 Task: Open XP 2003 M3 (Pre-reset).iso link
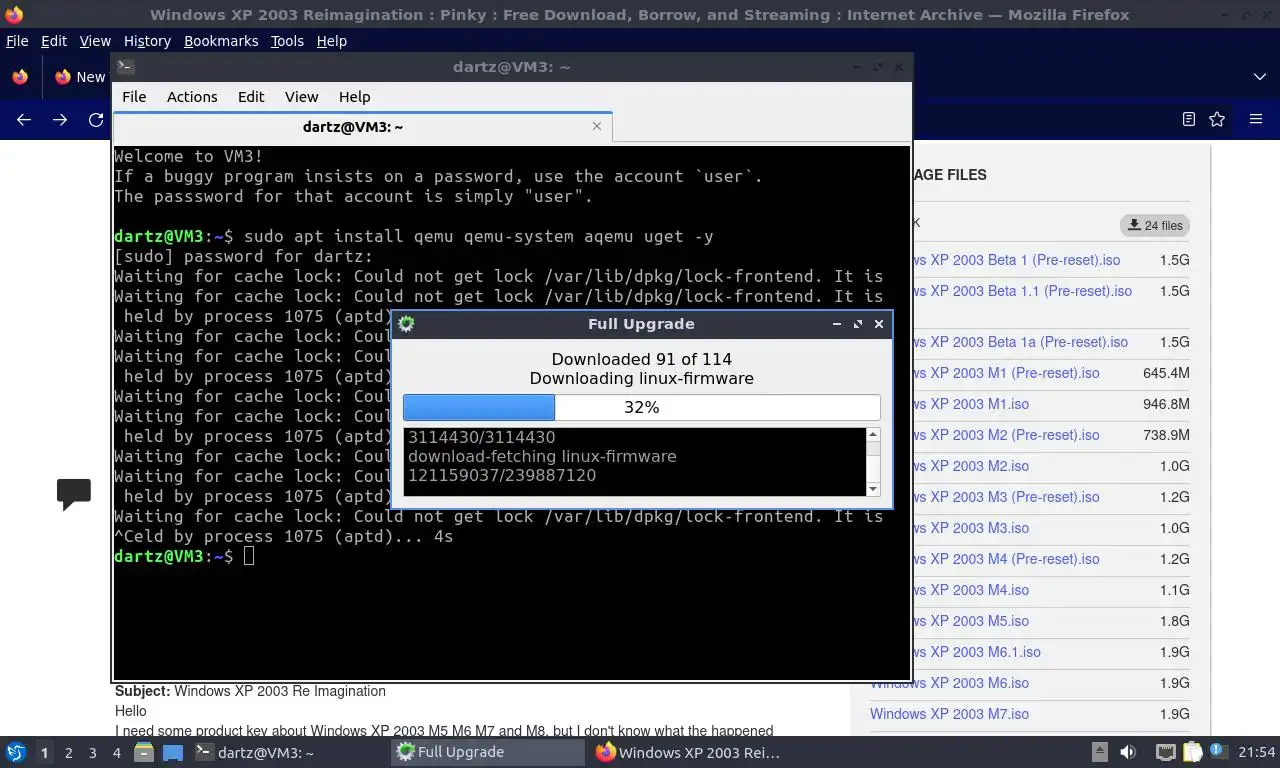pyautogui.click(x=1005, y=497)
